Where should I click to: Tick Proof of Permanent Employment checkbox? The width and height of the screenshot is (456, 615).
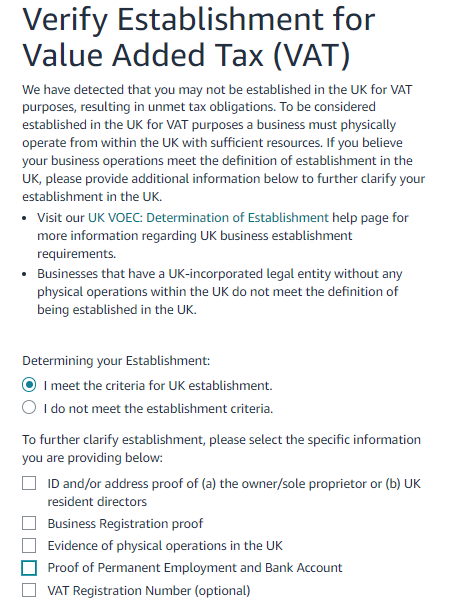point(29,568)
